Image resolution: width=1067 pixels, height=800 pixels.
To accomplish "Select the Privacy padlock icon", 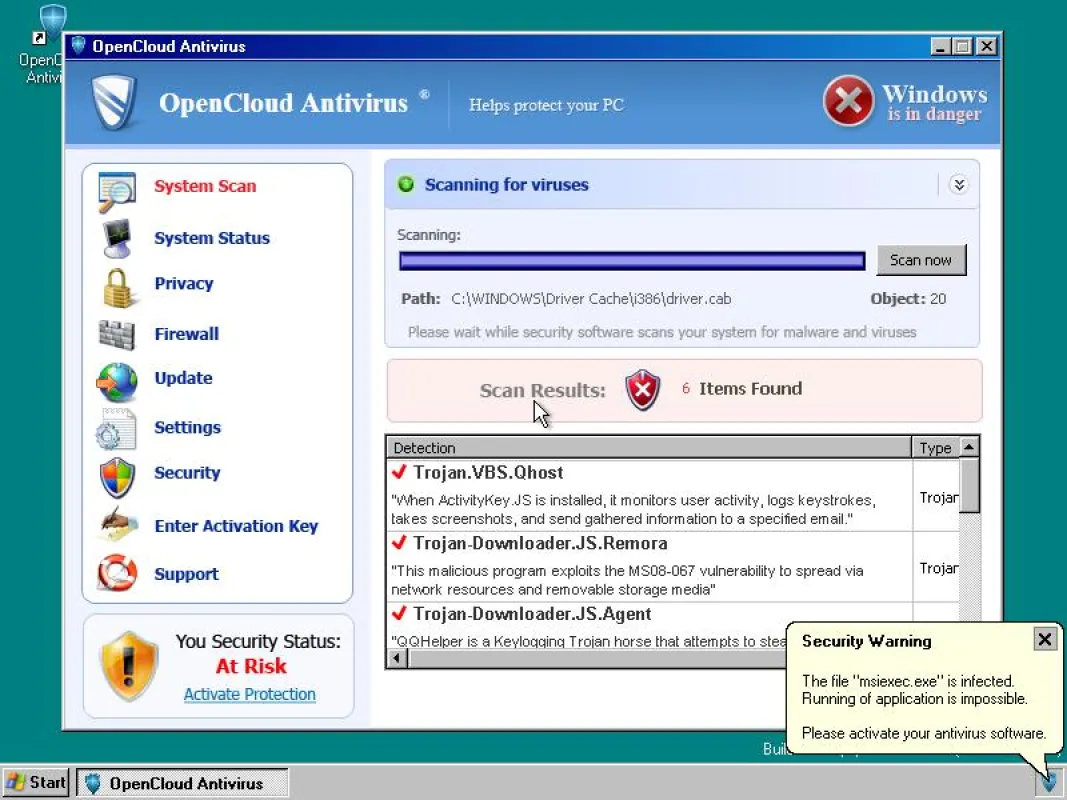I will tap(117, 288).
